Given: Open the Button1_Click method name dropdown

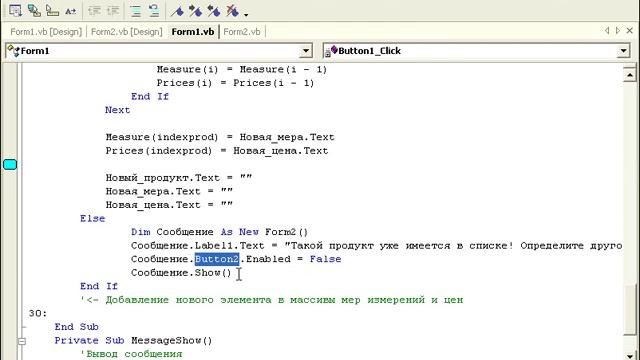Looking at the screenshot, I should (623, 51).
